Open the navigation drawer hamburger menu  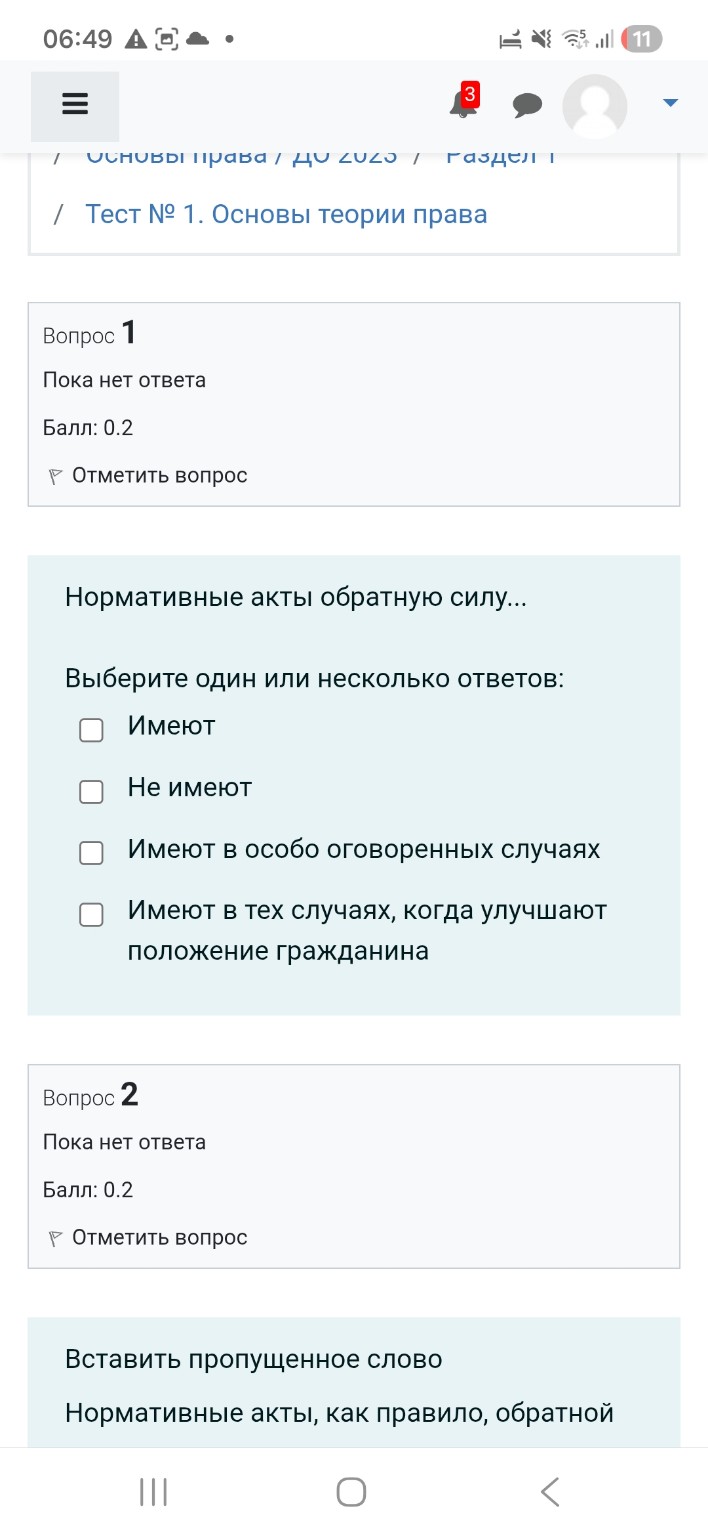point(74,104)
